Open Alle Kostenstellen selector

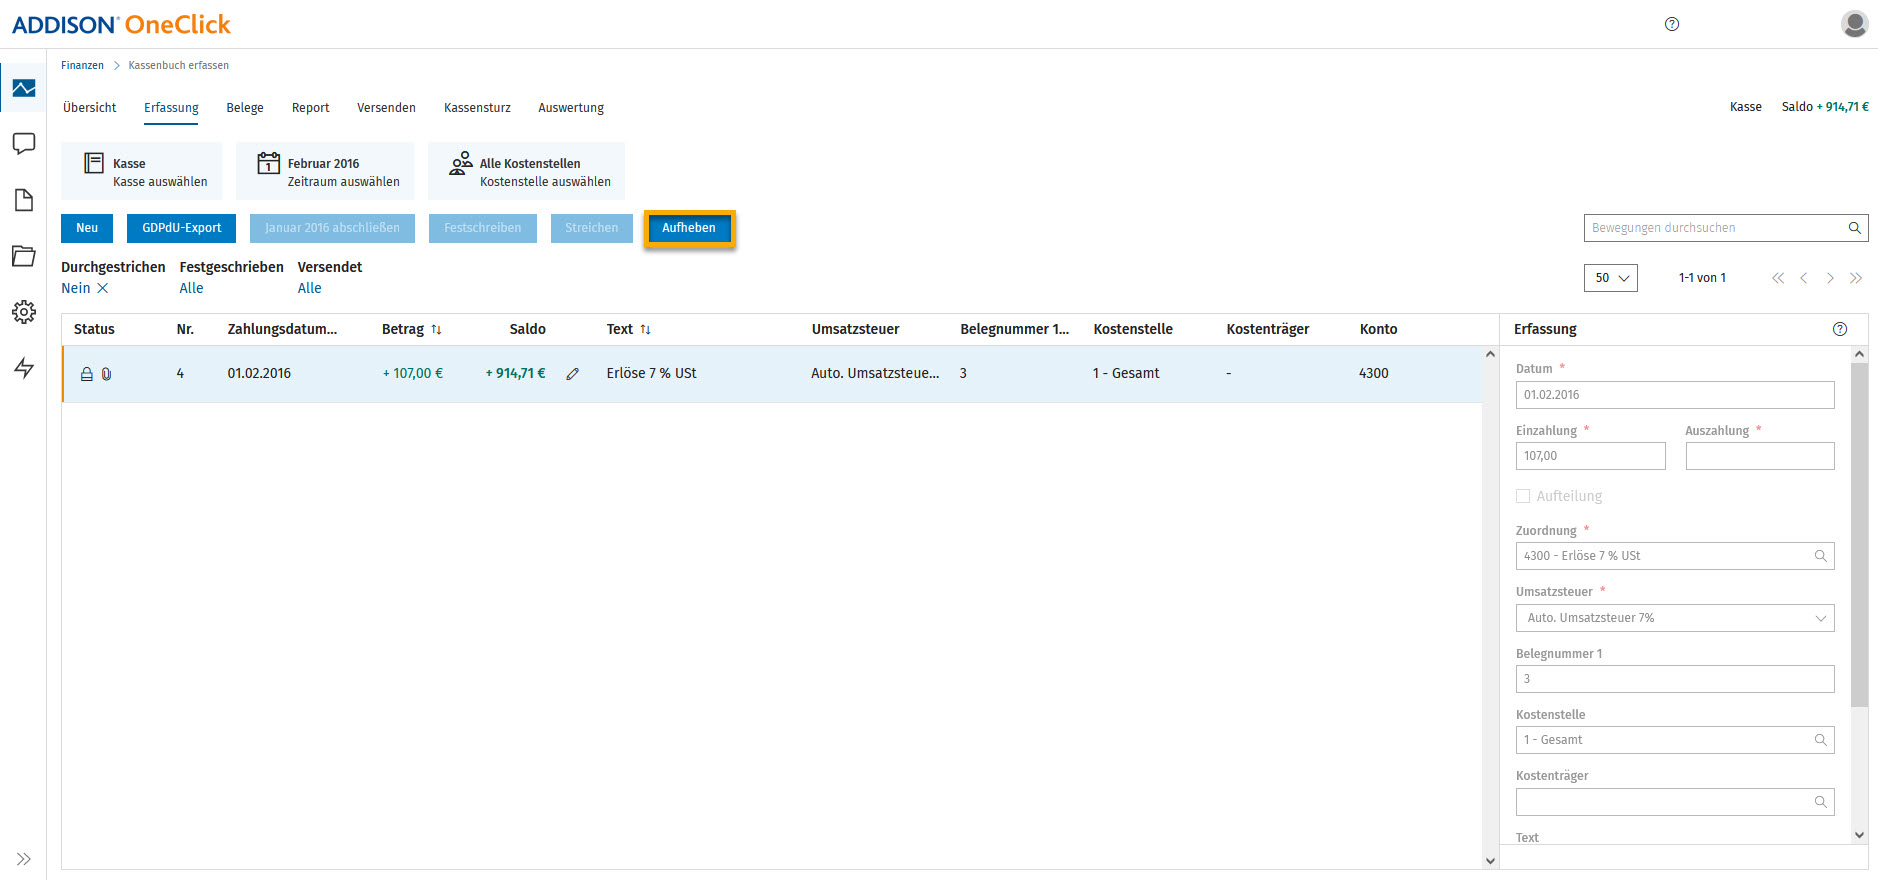pyautogui.click(x=526, y=172)
